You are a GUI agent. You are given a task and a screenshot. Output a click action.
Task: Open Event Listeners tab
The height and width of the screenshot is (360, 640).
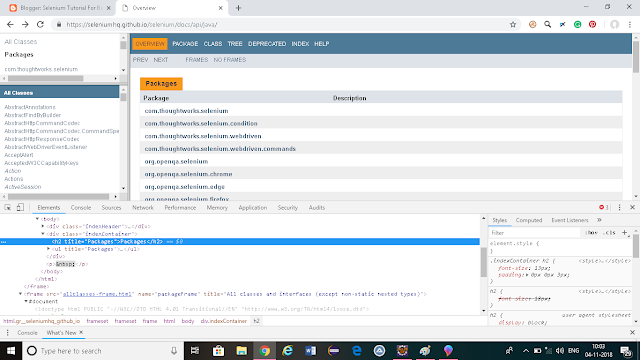coord(570,220)
